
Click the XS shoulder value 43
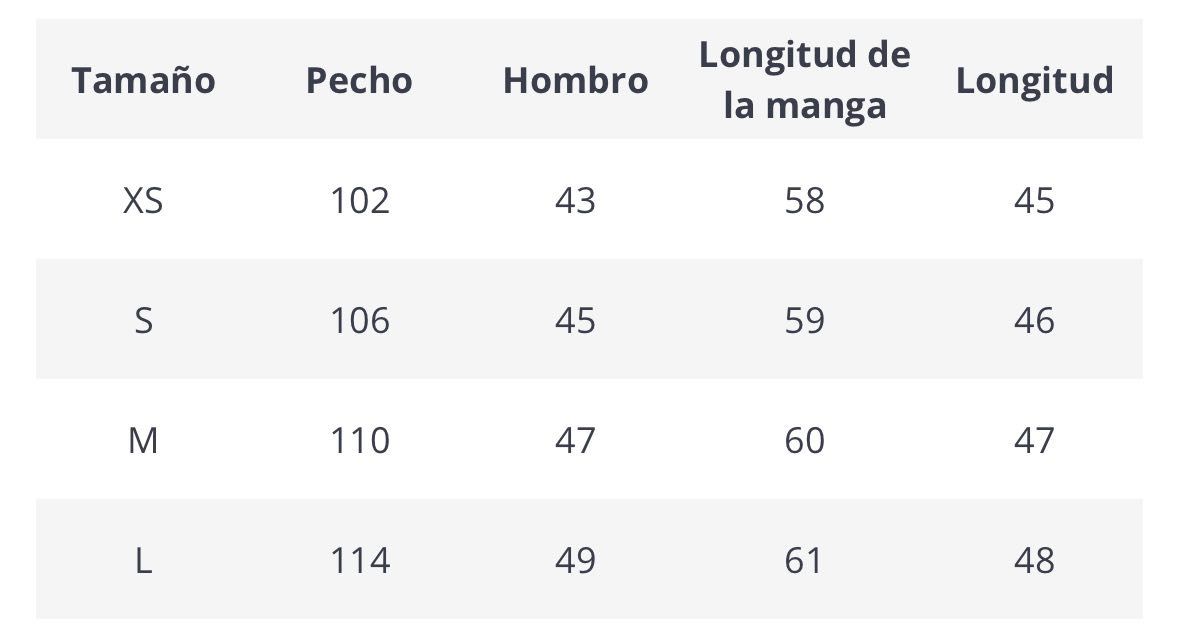pyautogui.click(x=575, y=201)
